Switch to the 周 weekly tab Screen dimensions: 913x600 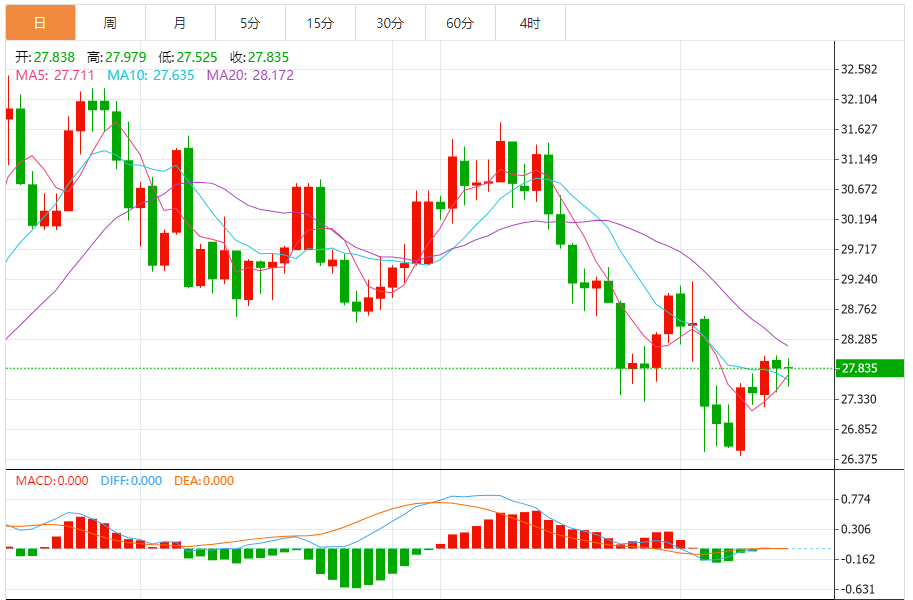pos(111,23)
